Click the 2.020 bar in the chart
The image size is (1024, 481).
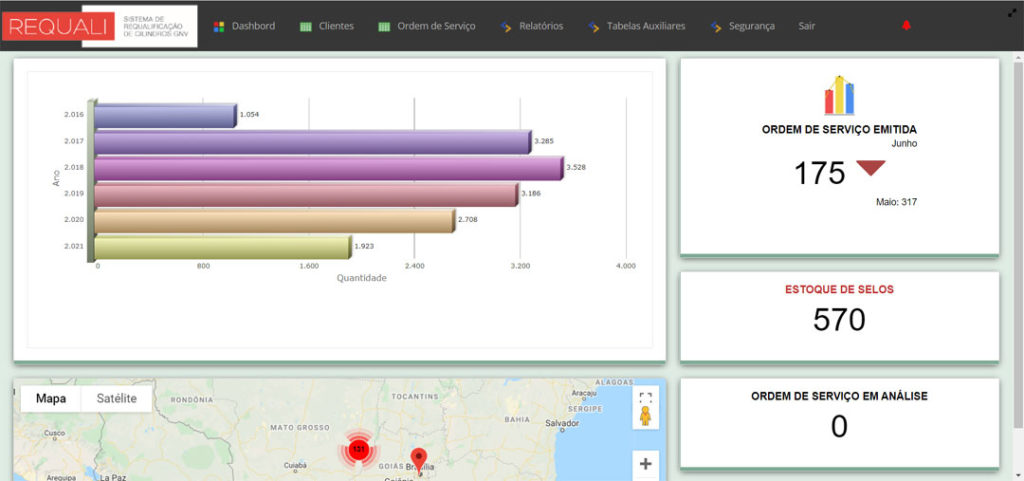[x=274, y=221]
